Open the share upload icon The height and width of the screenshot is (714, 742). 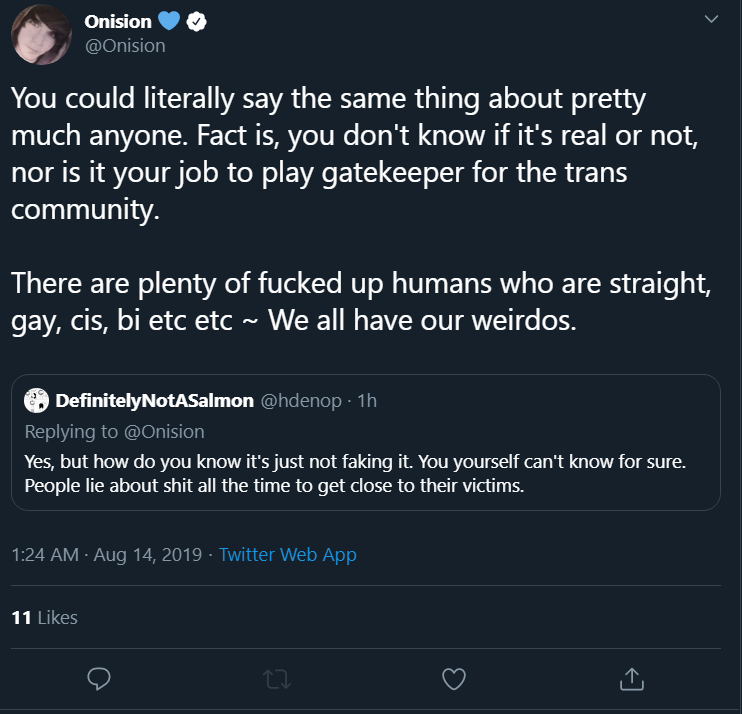click(x=632, y=679)
